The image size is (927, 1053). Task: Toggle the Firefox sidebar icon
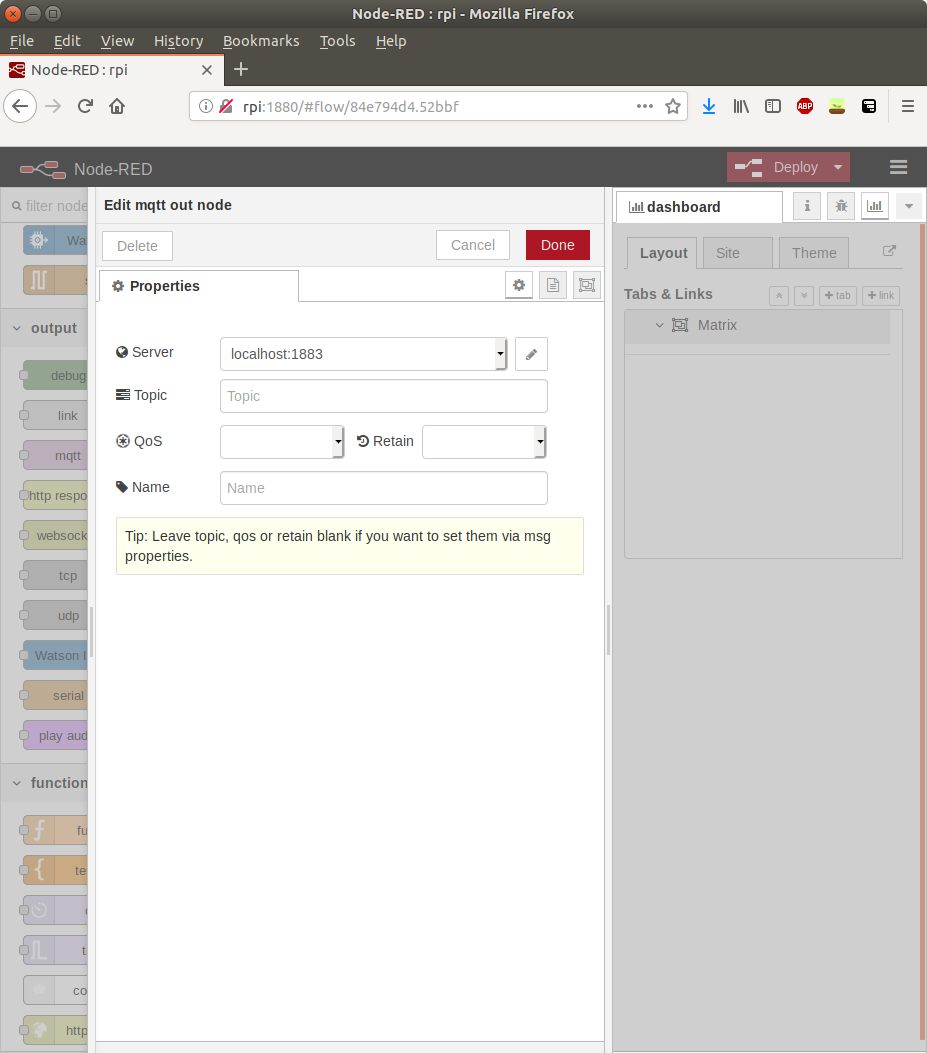pos(772,106)
